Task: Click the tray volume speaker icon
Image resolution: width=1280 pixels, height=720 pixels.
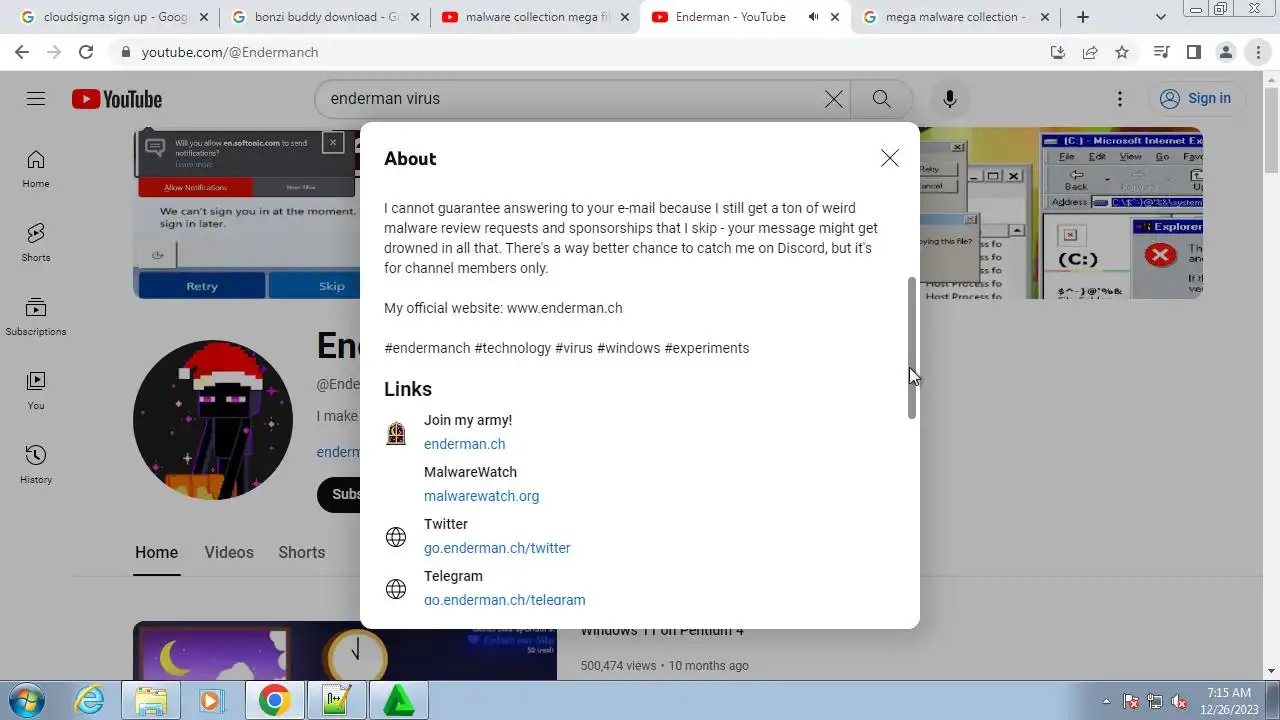Action: (x=1179, y=701)
